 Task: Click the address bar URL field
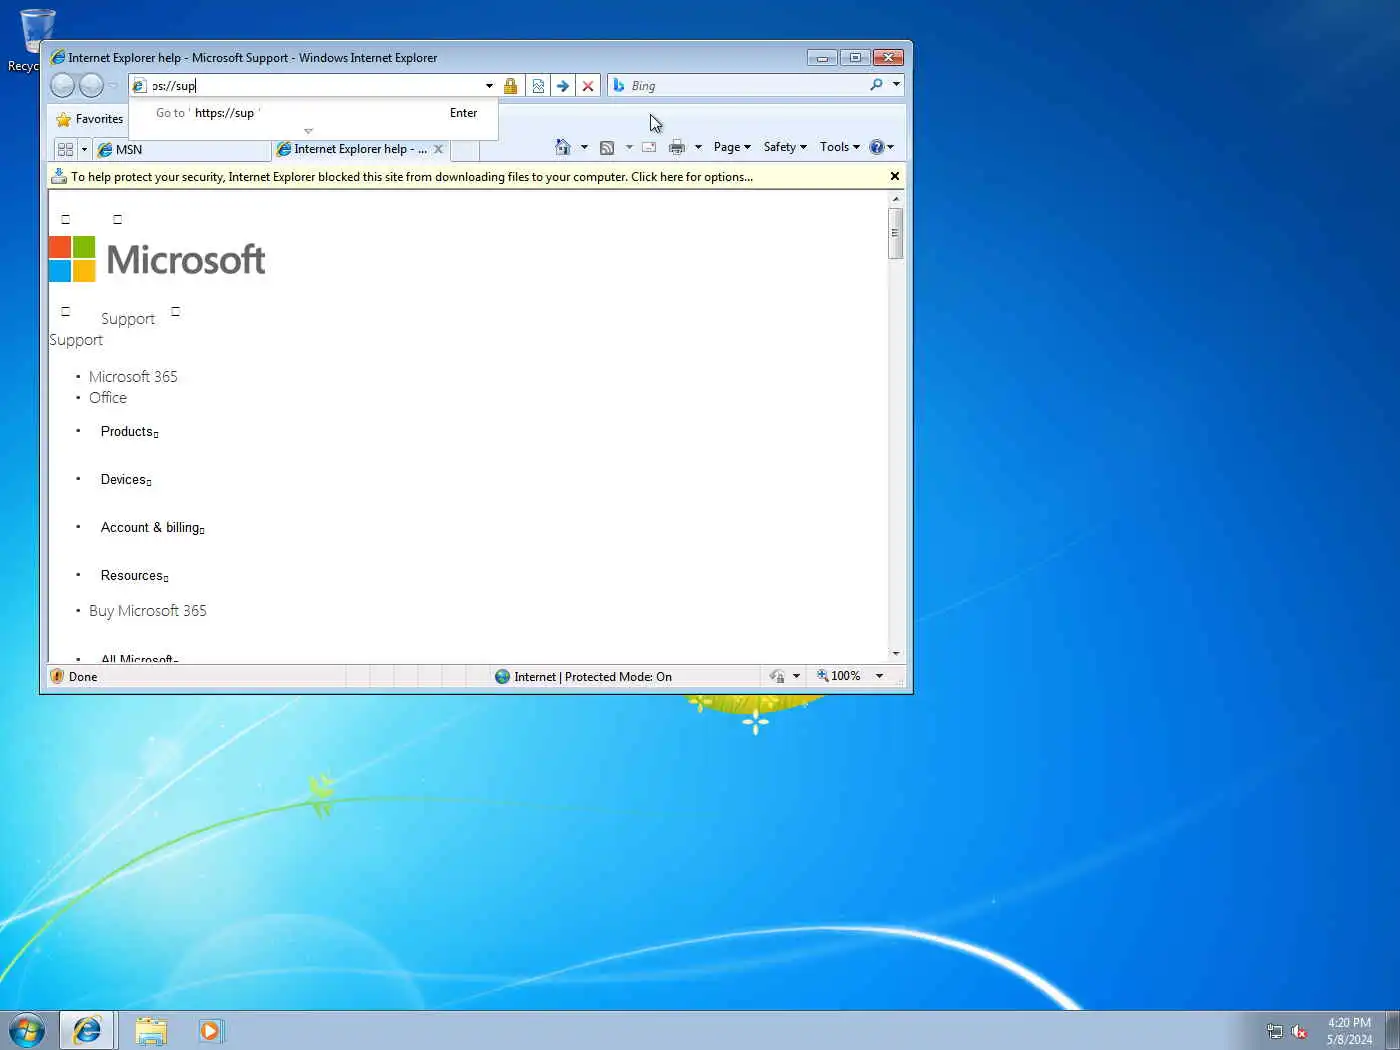pyautogui.click(x=315, y=86)
